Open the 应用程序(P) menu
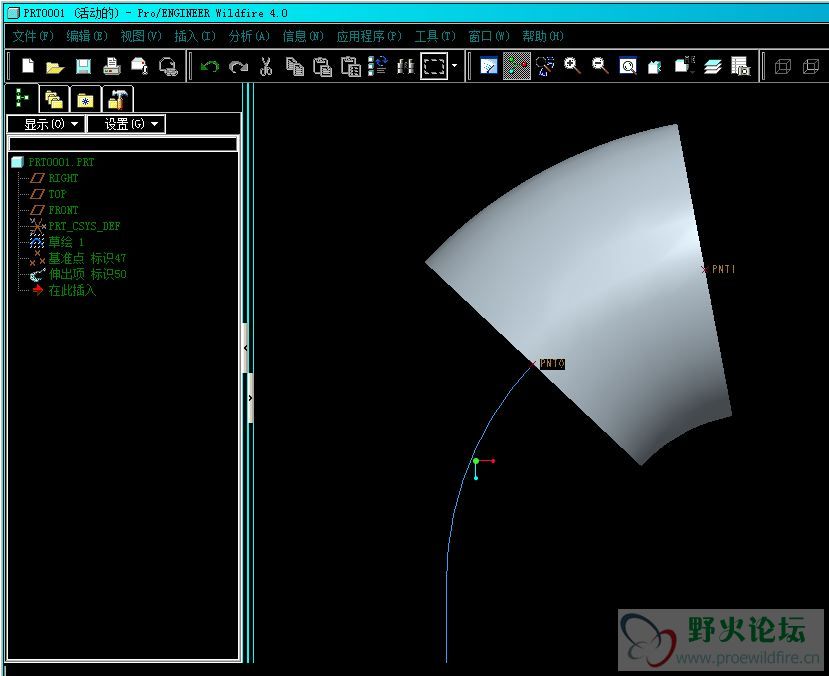Image resolution: width=829 pixels, height=676 pixels. 369,36
